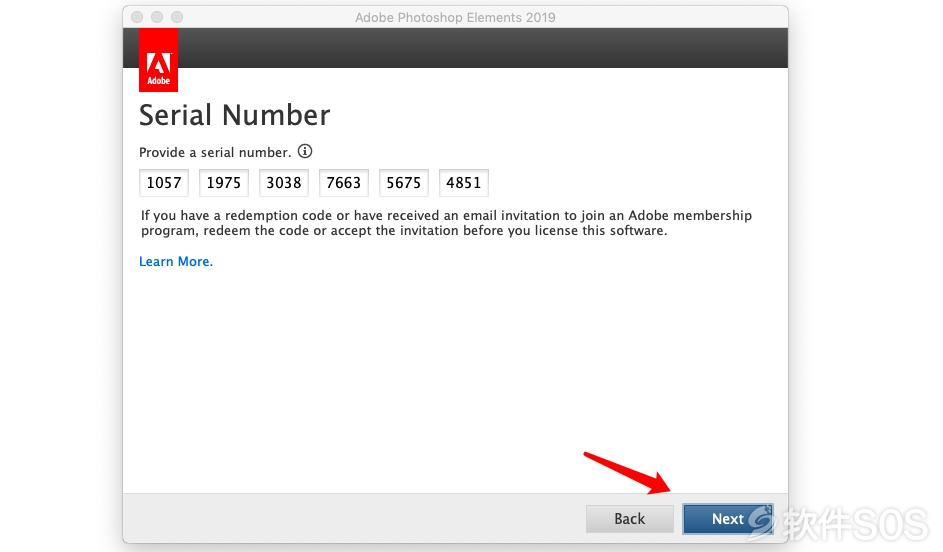The height and width of the screenshot is (552, 943).
Task: Click the Next button
Action: 728,518
